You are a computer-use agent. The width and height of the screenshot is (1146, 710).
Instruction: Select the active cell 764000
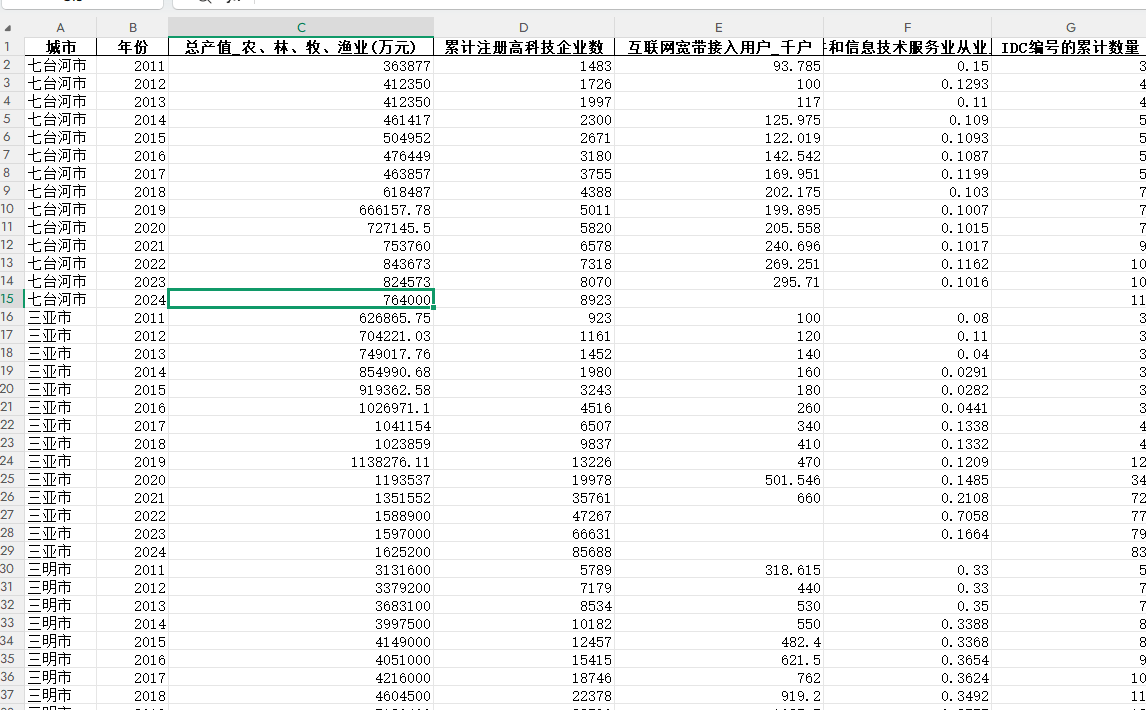(x=300, y=299)
